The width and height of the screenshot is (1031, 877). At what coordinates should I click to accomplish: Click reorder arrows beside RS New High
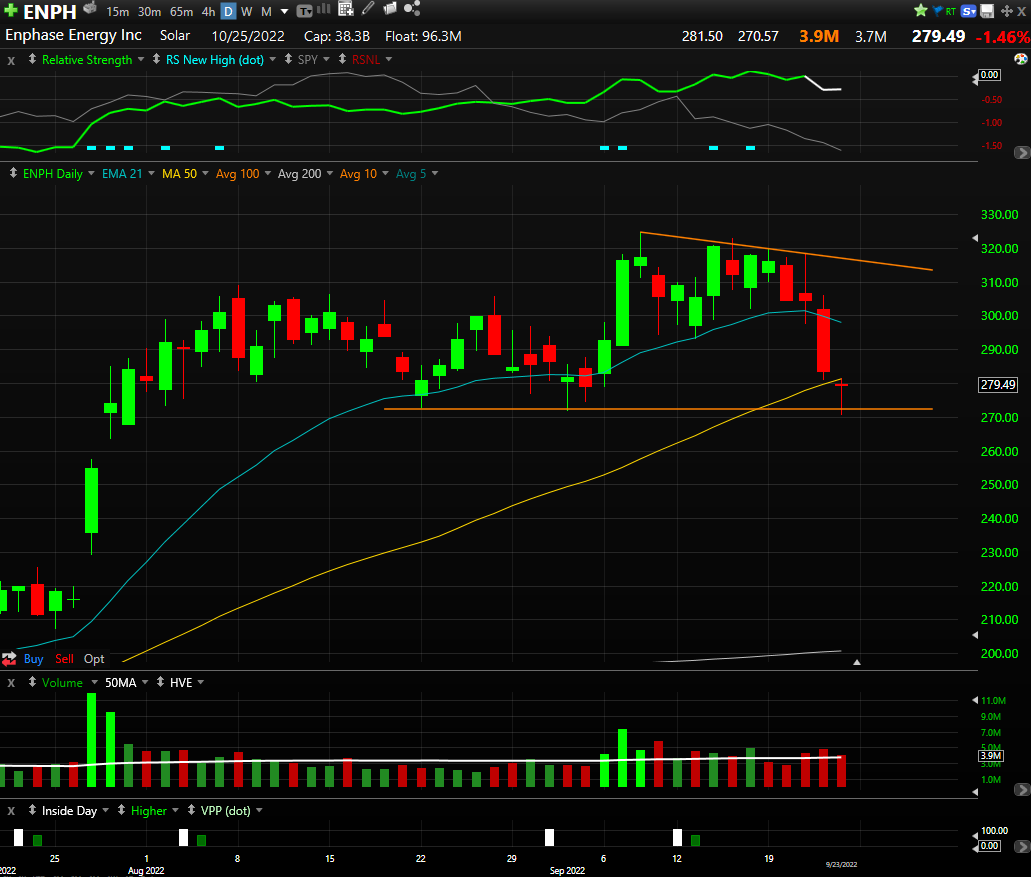(156, 59)
